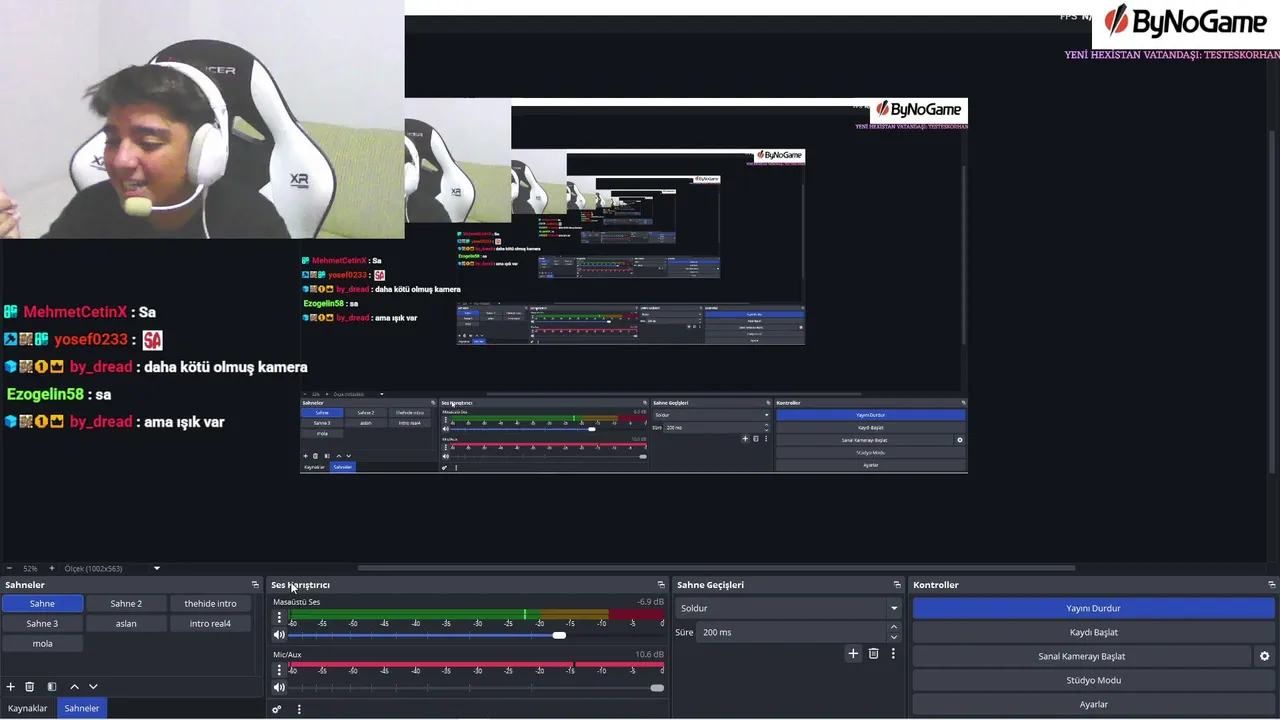
Task: Click the 52% preview zoom value
Action: point(30,568)
